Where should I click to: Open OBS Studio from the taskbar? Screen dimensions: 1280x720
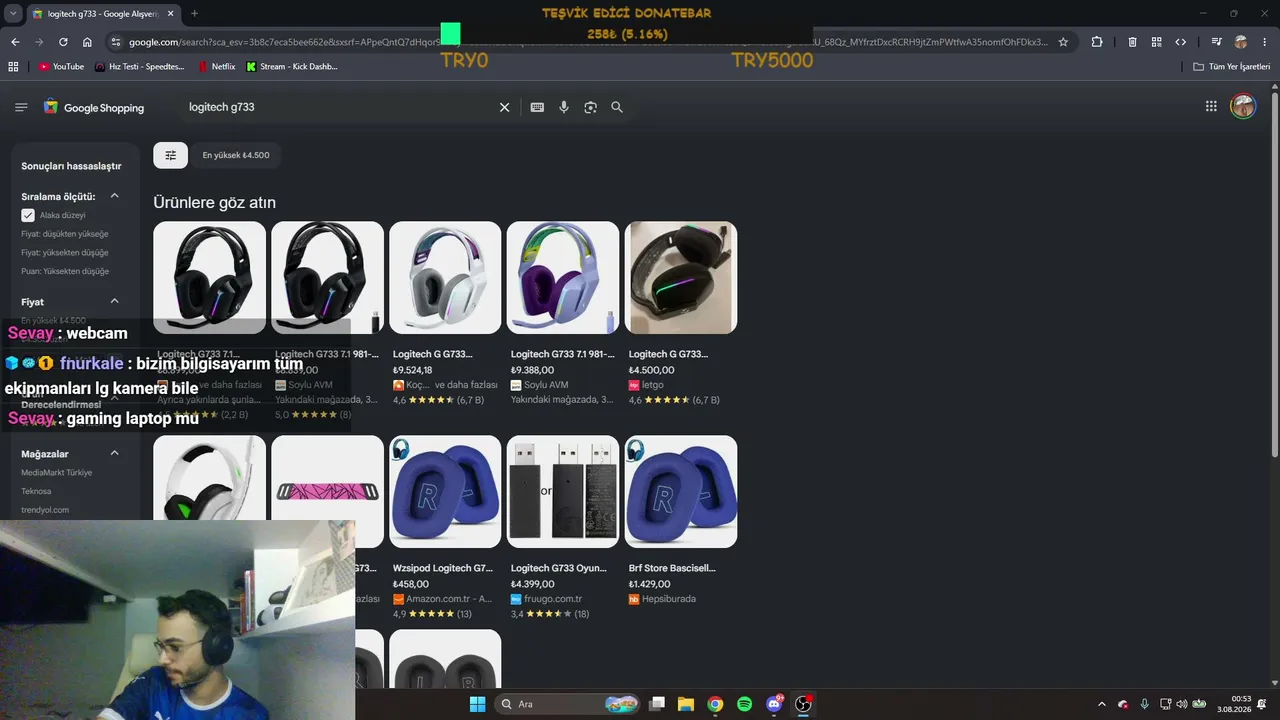[803, 704]
